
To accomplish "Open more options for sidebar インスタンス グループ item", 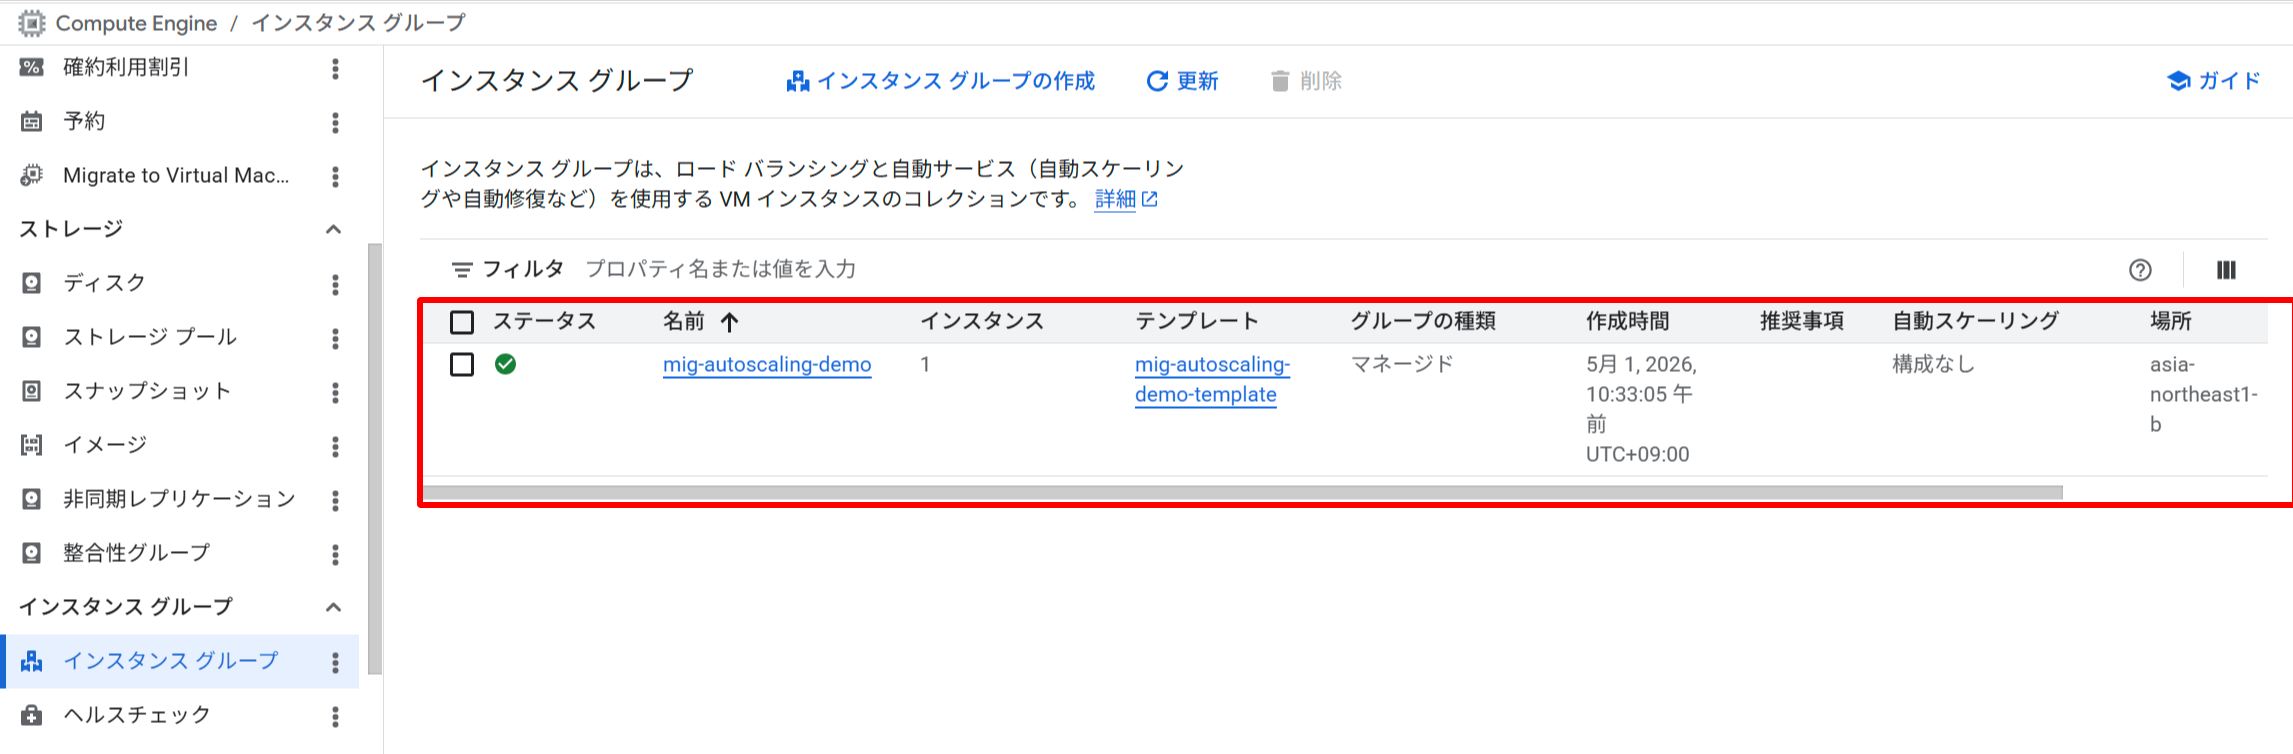I will point(335,662).
